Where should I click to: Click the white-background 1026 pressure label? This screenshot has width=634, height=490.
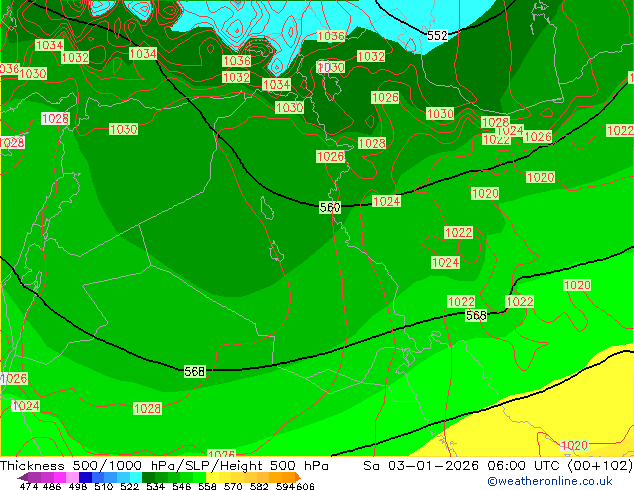pos(14,378)
